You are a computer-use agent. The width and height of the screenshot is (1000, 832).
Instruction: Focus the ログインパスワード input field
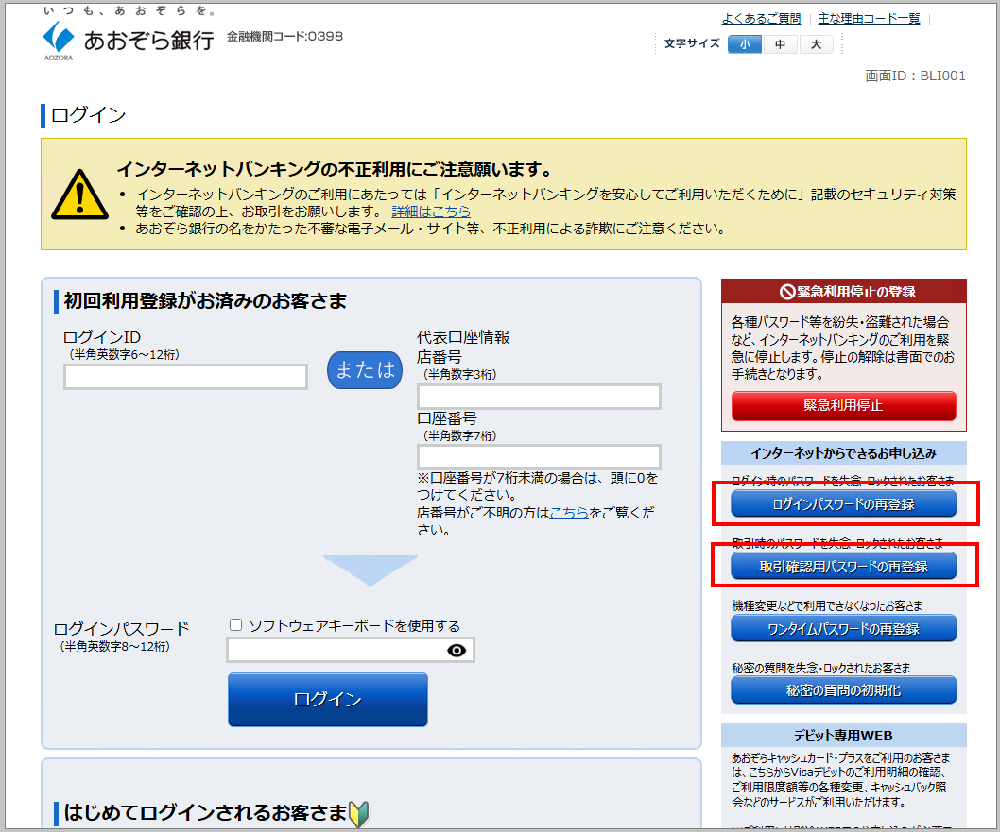(x=351, y=650)
